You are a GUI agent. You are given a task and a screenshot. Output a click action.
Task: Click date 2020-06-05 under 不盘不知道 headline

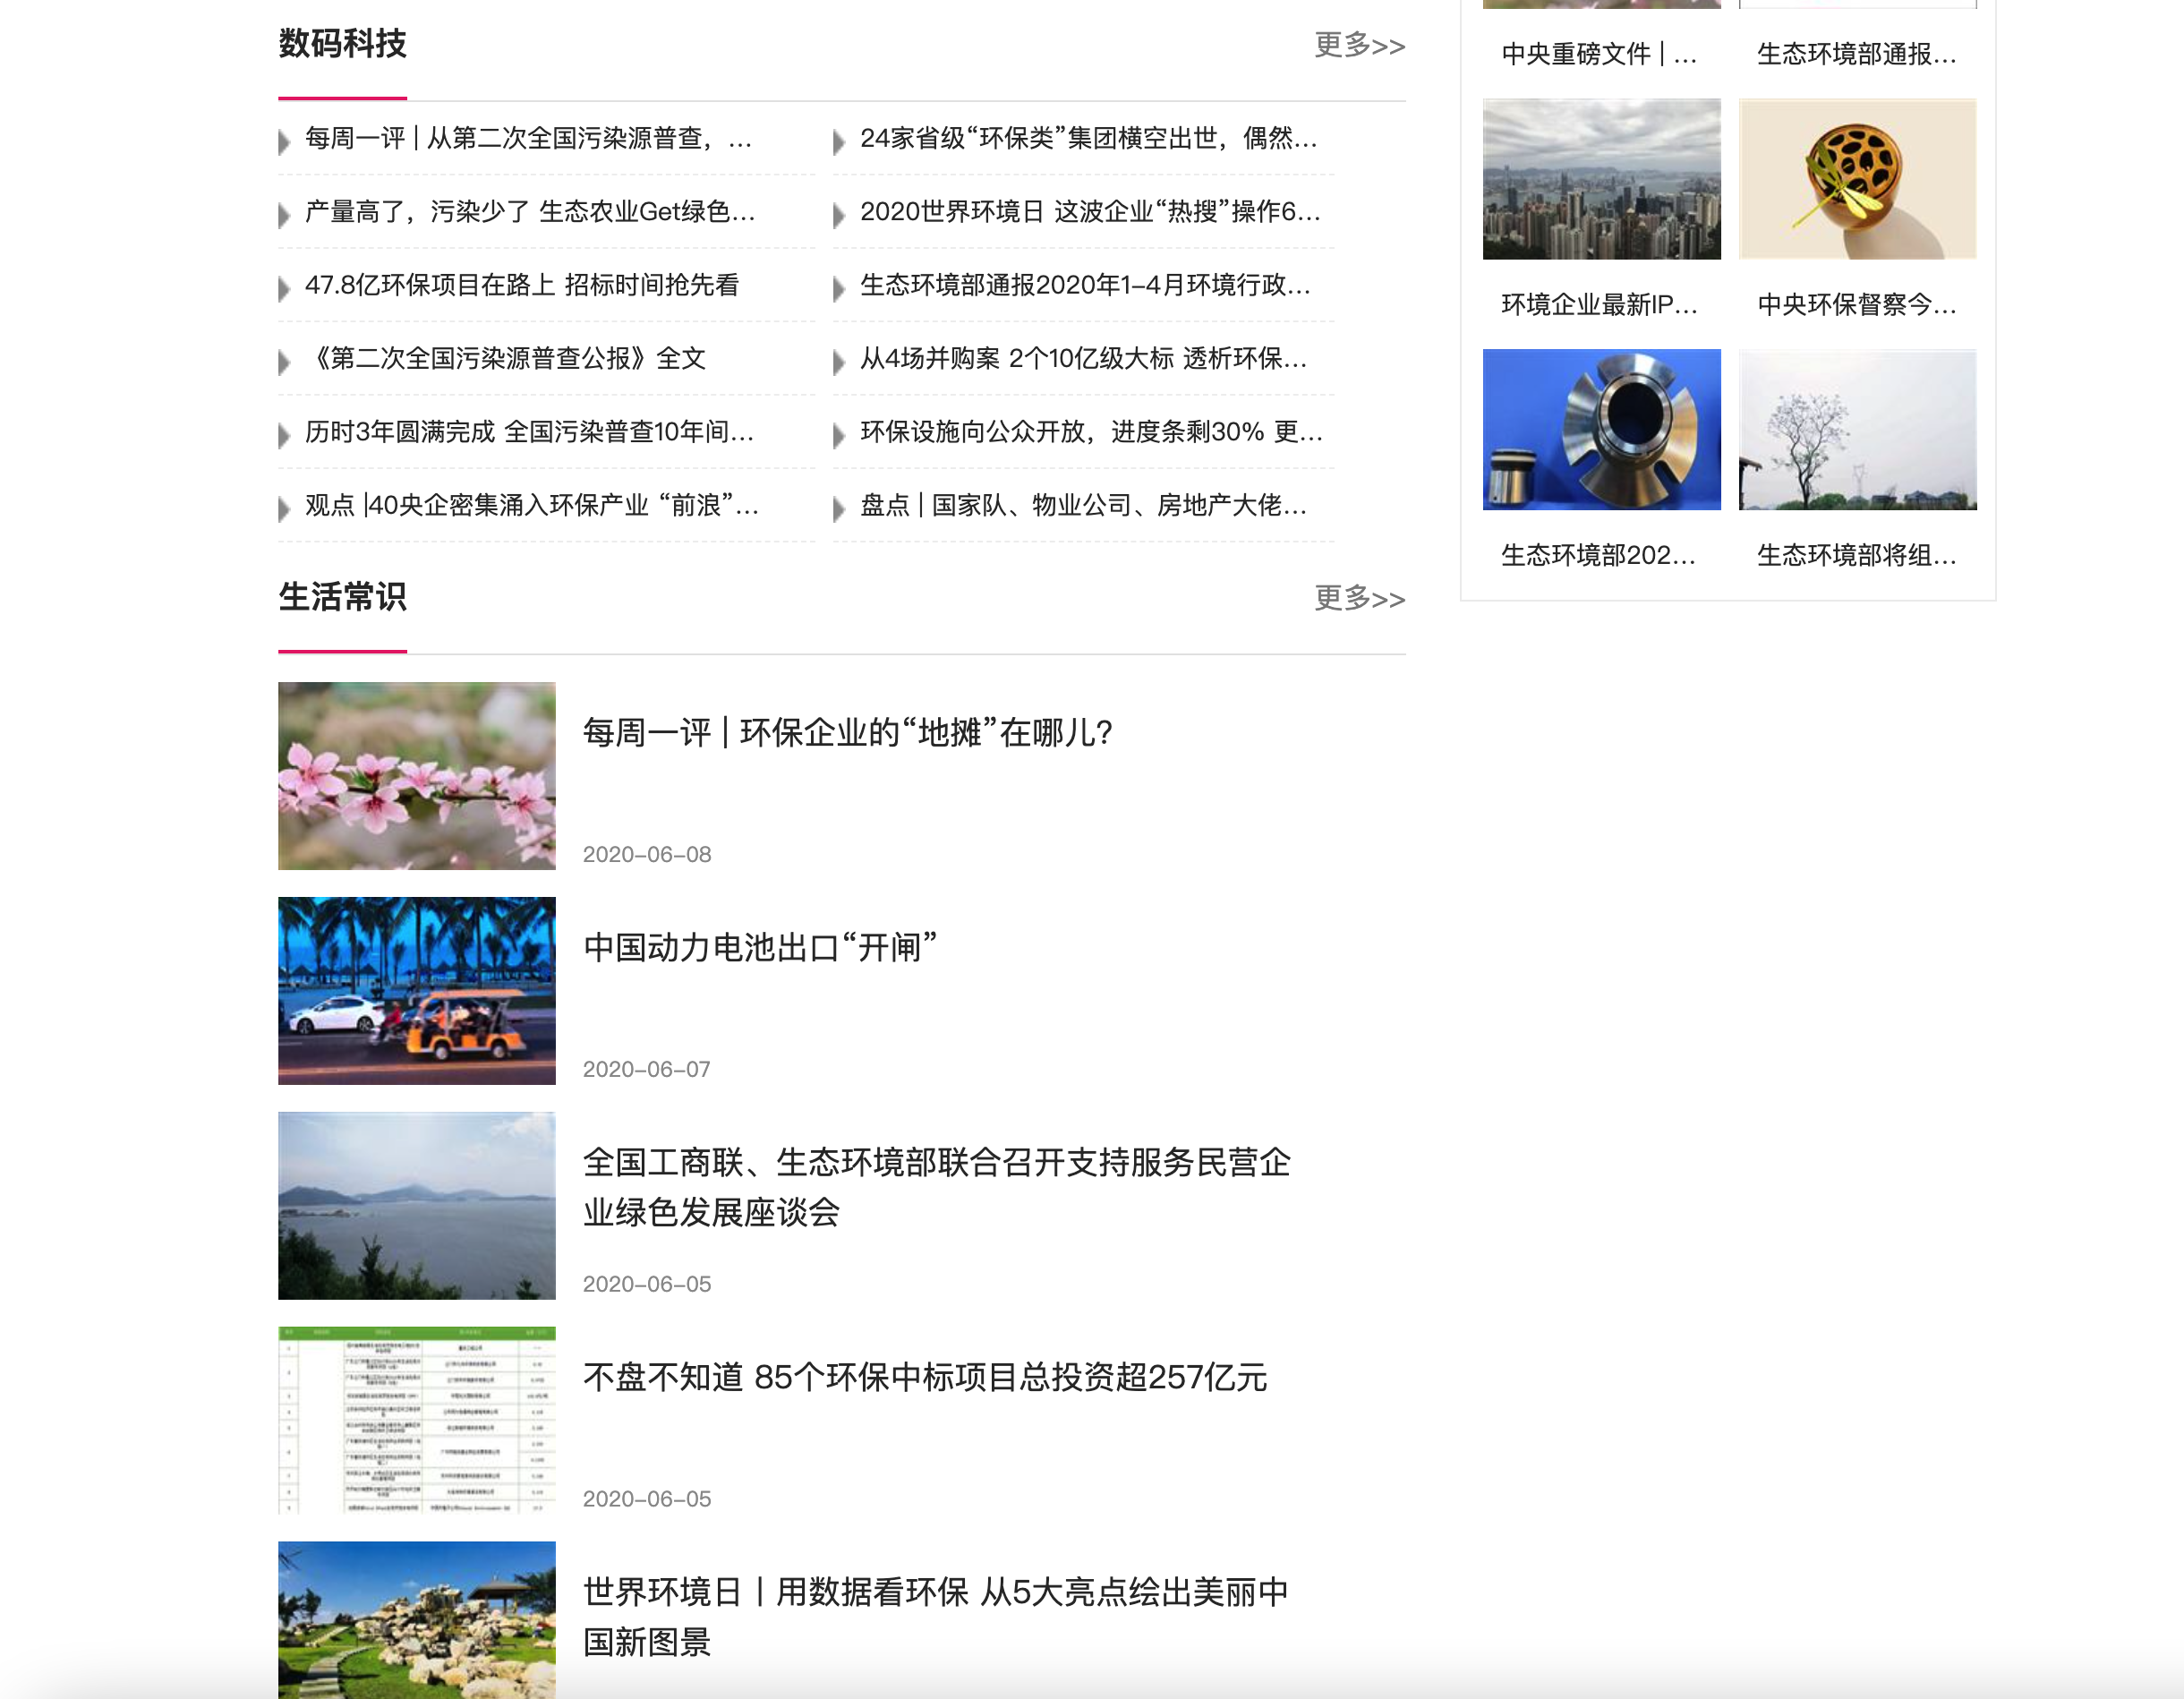[647, 1499]
